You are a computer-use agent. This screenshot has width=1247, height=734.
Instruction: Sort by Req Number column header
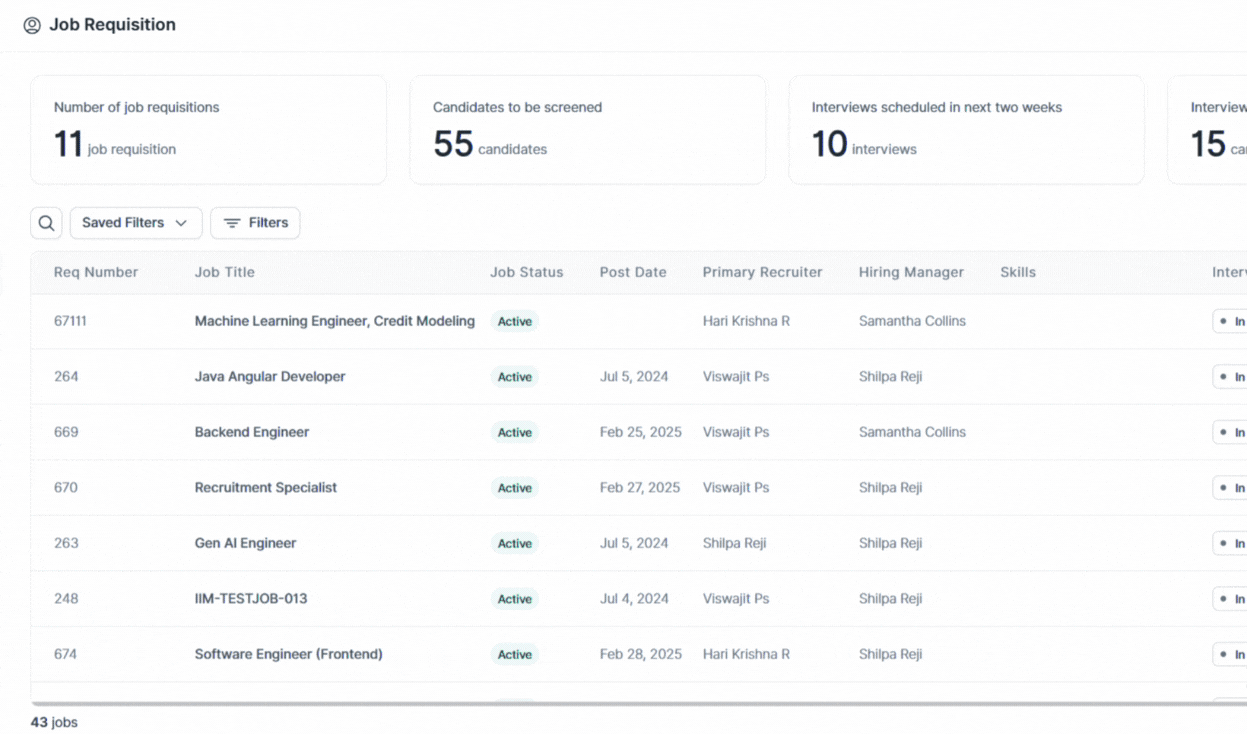click(x=96, y=272)
